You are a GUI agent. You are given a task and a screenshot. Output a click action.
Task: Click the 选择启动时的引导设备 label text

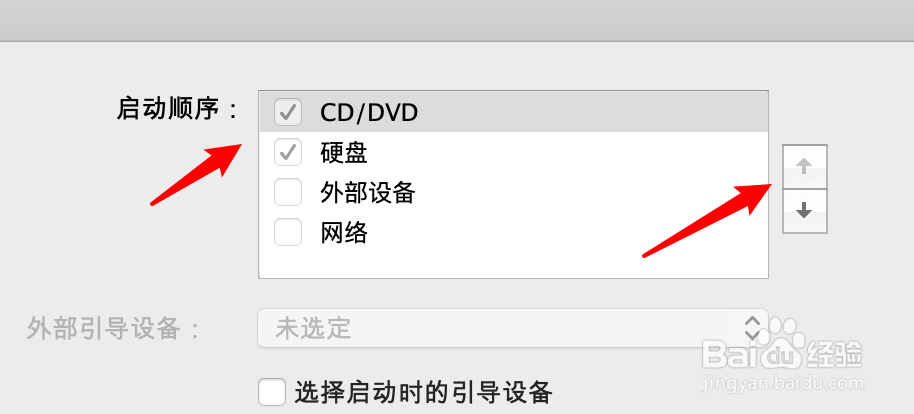click(423, 392)
